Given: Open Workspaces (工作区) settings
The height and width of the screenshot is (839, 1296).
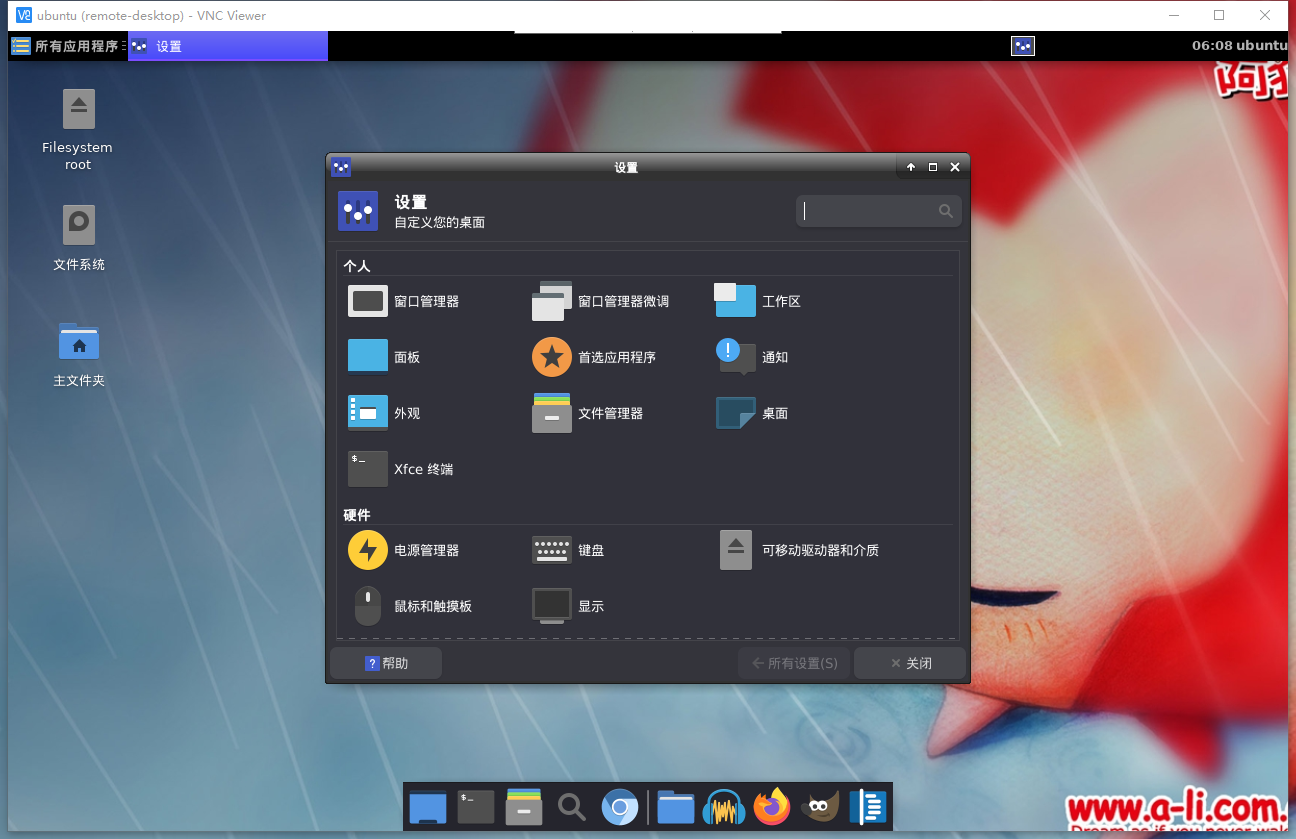Looking at the screenshot, I should 758,301.
